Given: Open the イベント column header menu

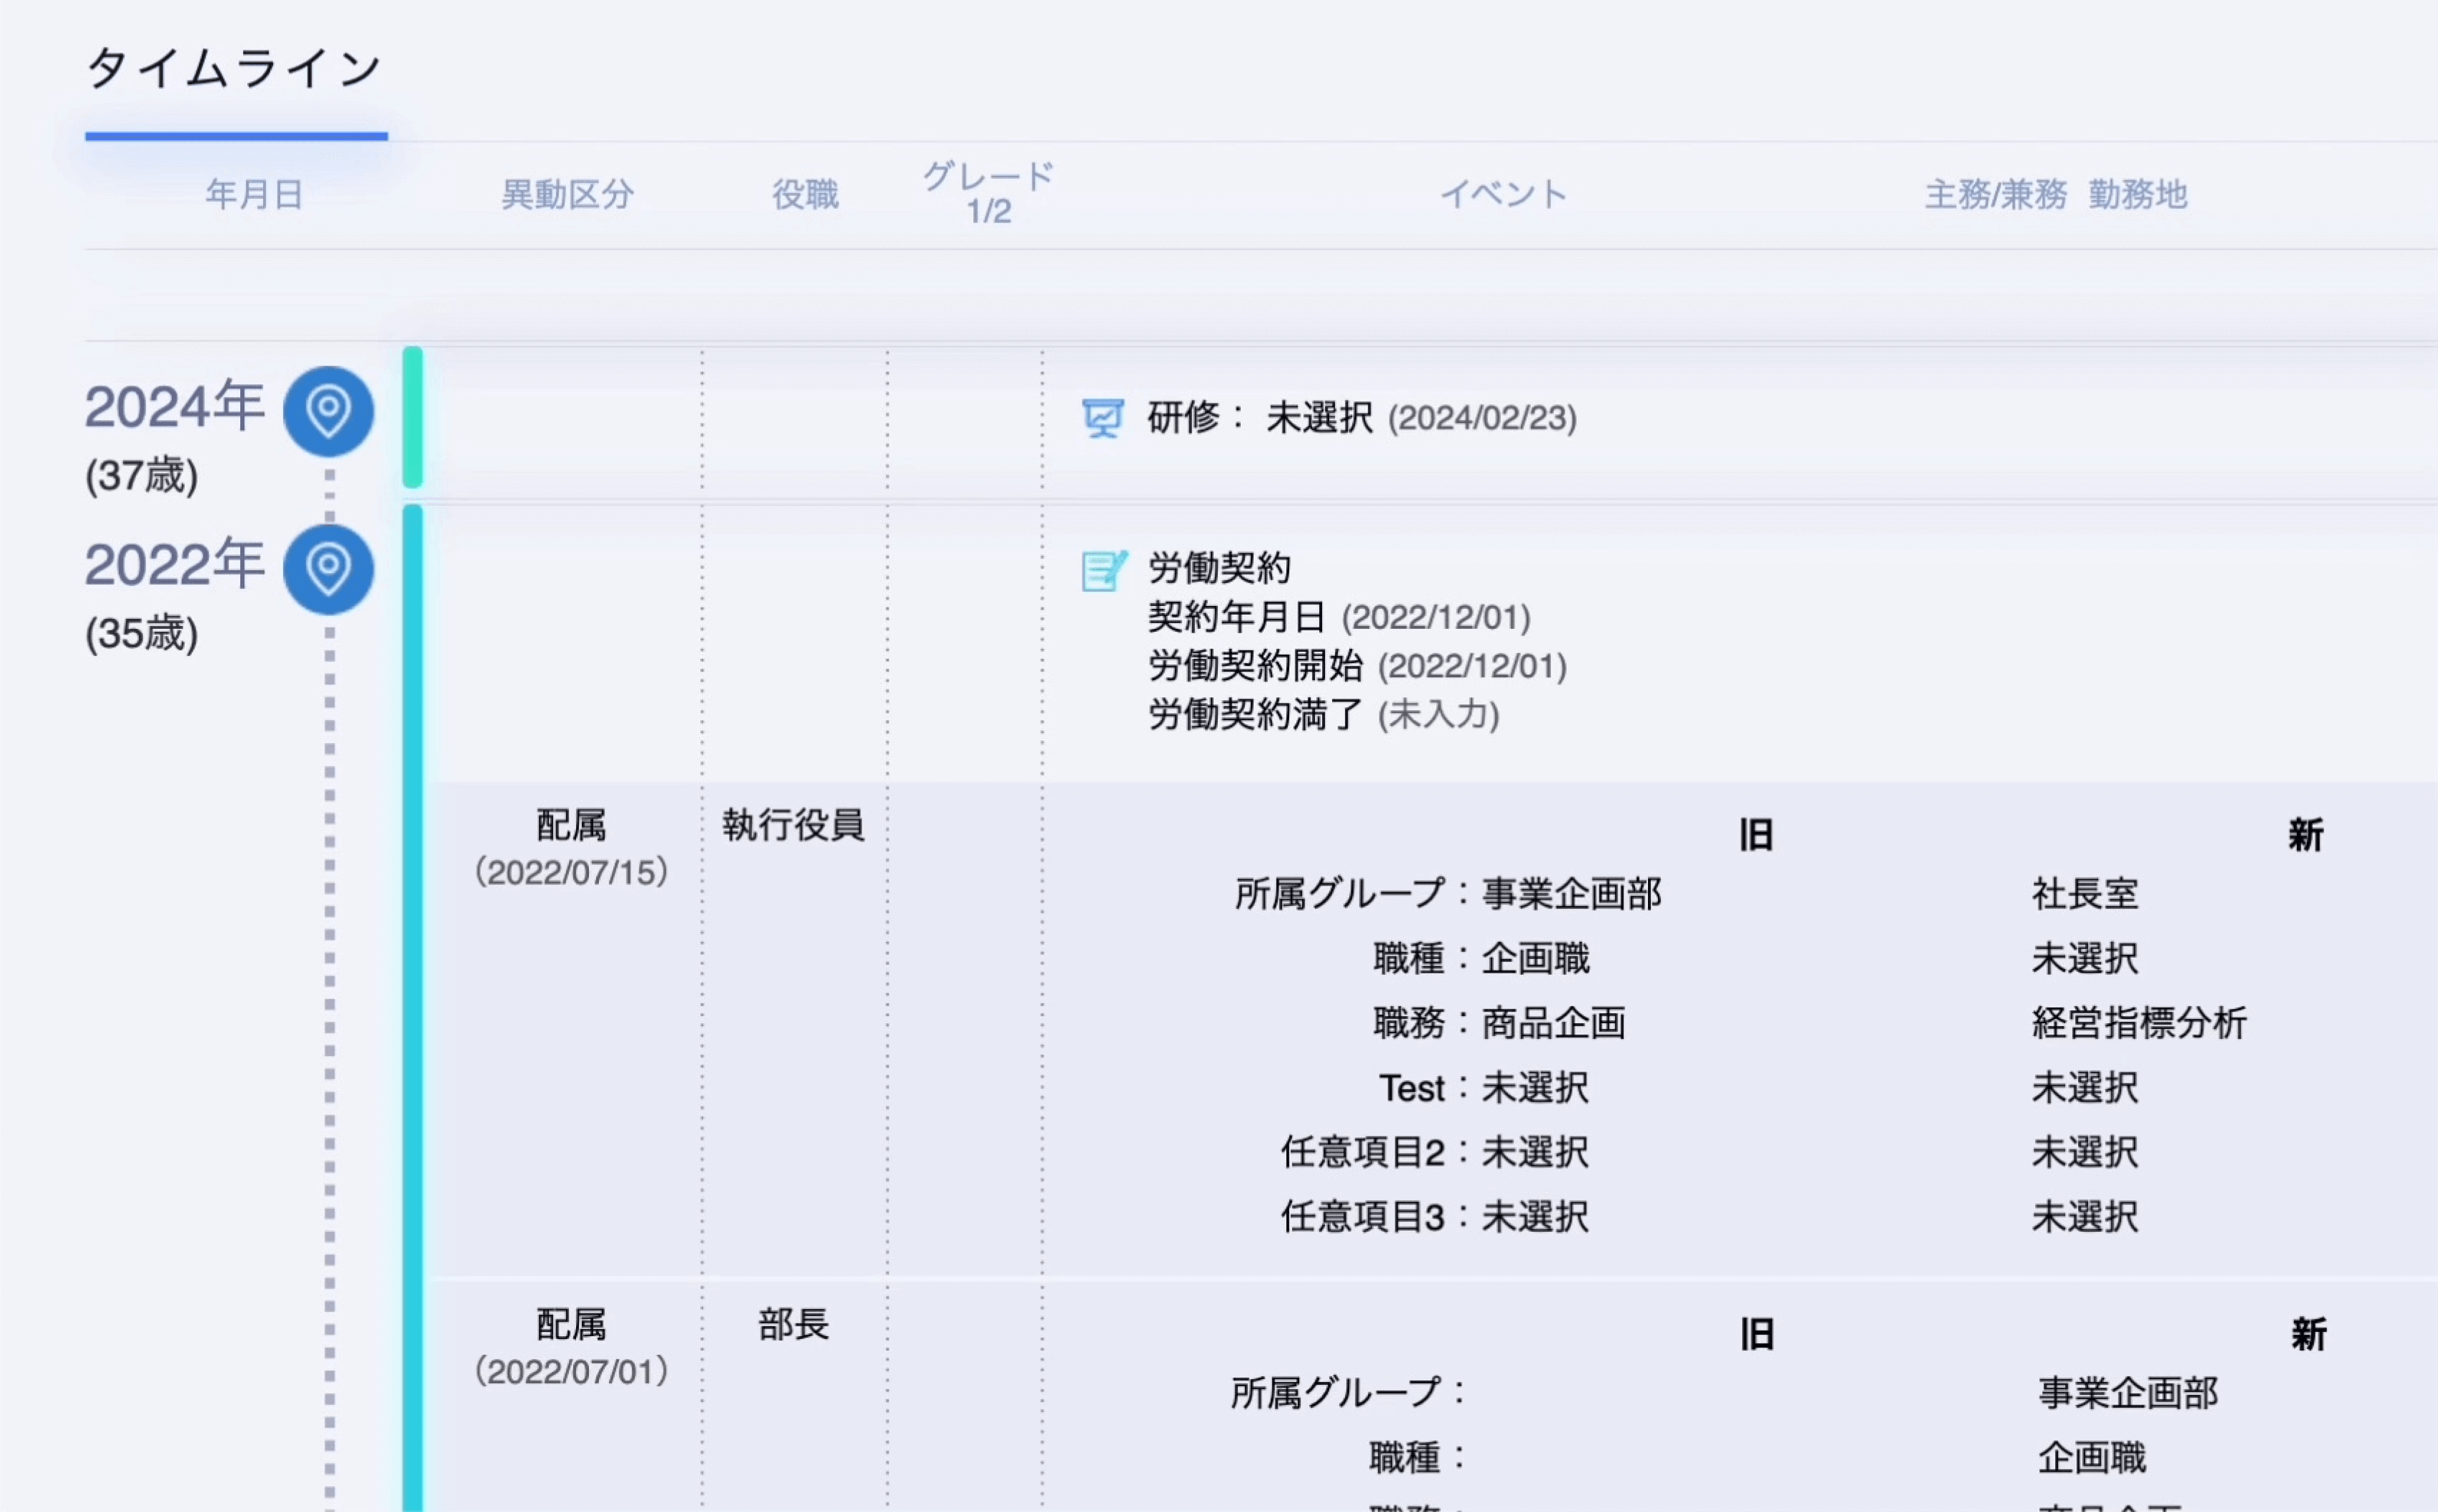Looking at the screenshot, I should tap(1503, 194).
